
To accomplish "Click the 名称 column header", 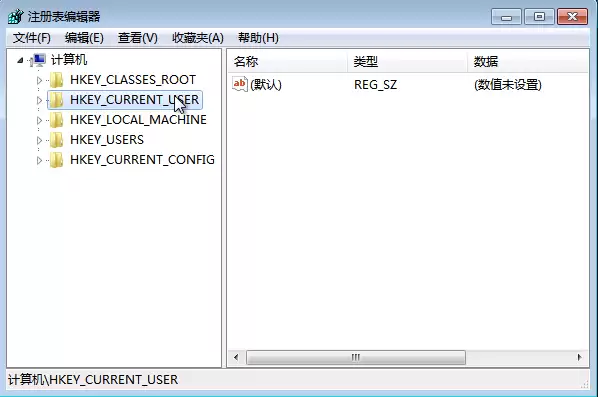I will 288,61.
